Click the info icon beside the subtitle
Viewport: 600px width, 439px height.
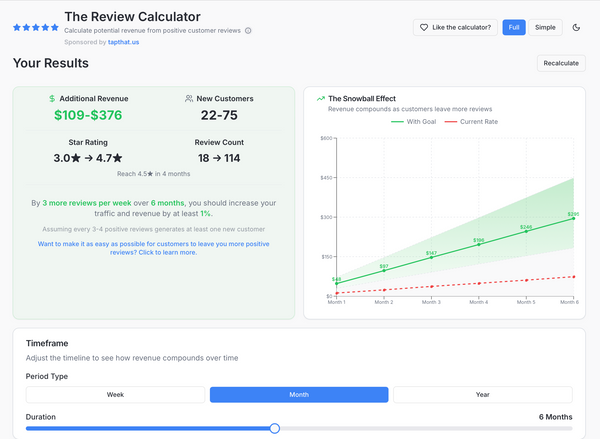[x=248, y=30]
